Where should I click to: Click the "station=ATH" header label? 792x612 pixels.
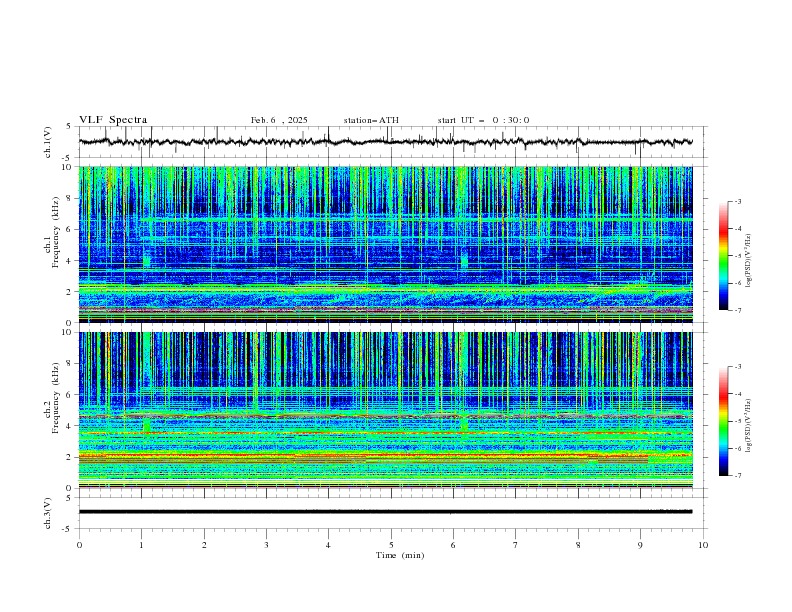(371, 120)
